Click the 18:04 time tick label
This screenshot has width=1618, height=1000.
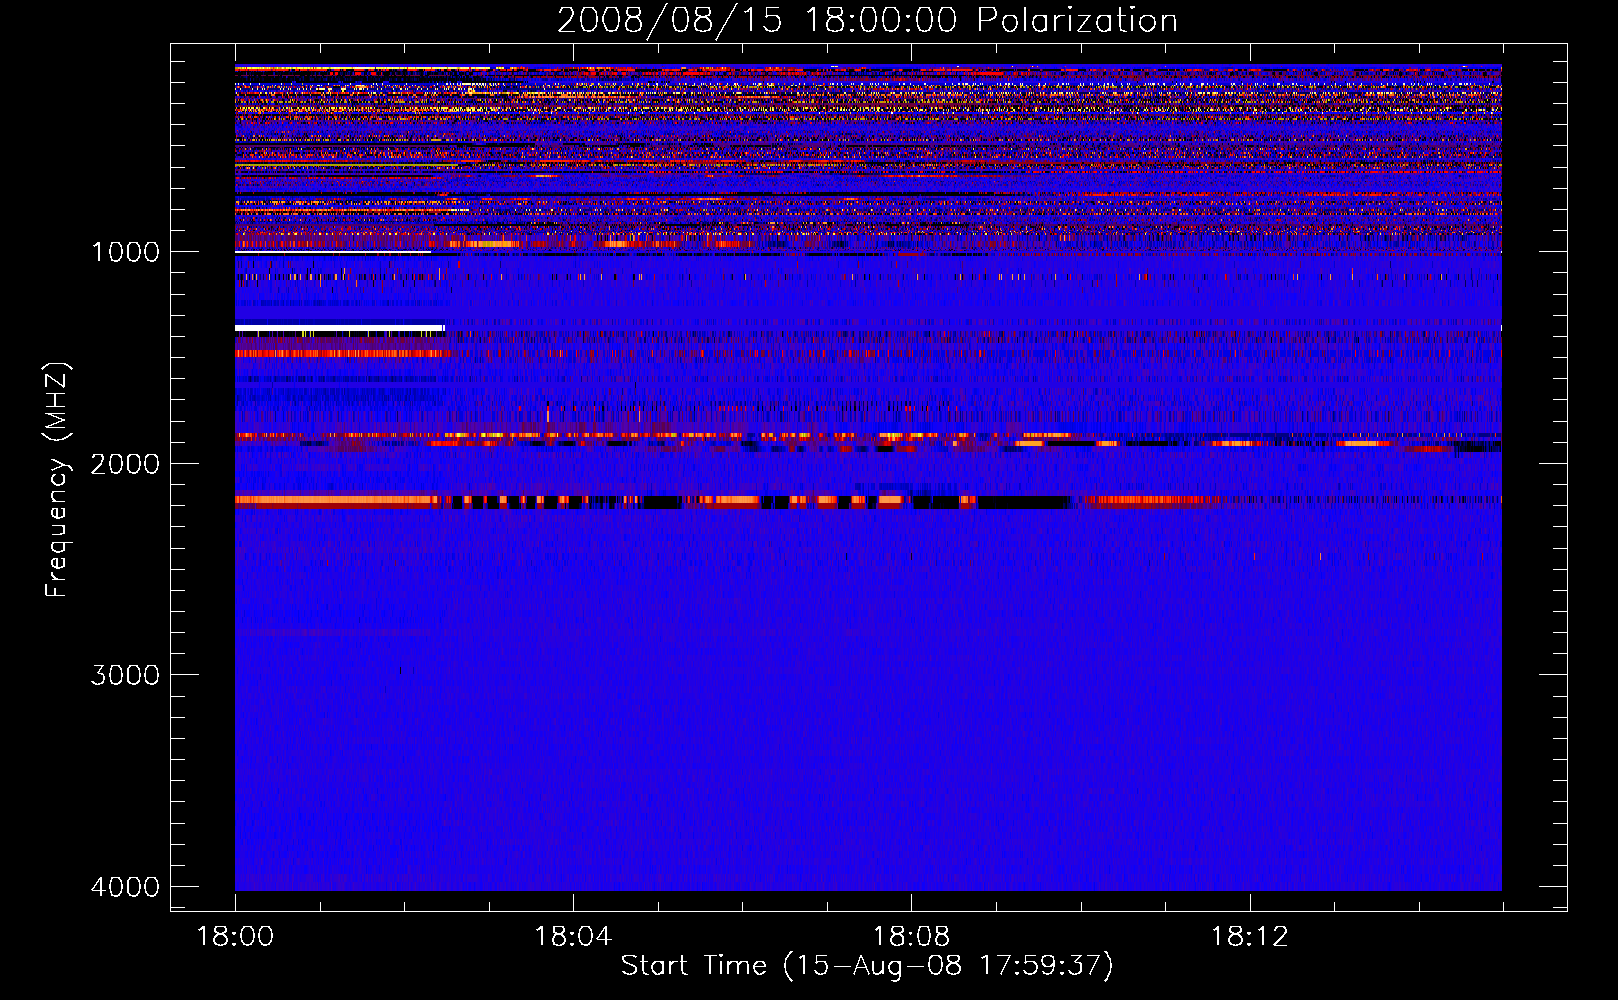[573, 937]
